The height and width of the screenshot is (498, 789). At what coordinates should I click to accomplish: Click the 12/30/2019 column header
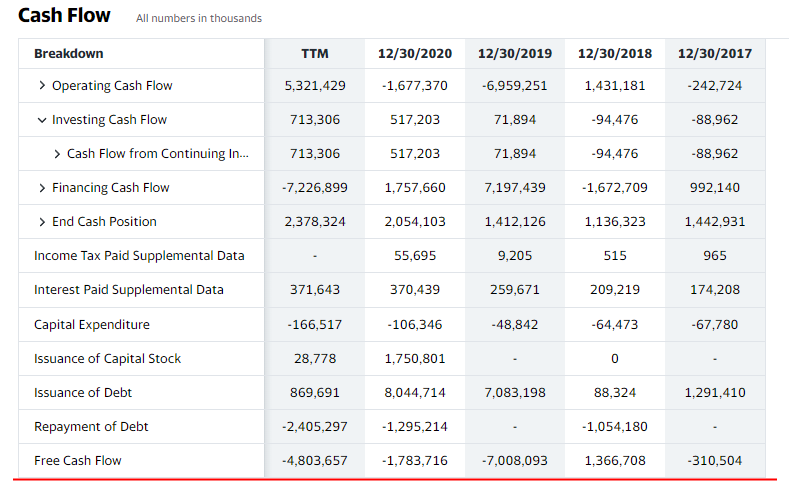pyautogui.click(x=515, y=53)
